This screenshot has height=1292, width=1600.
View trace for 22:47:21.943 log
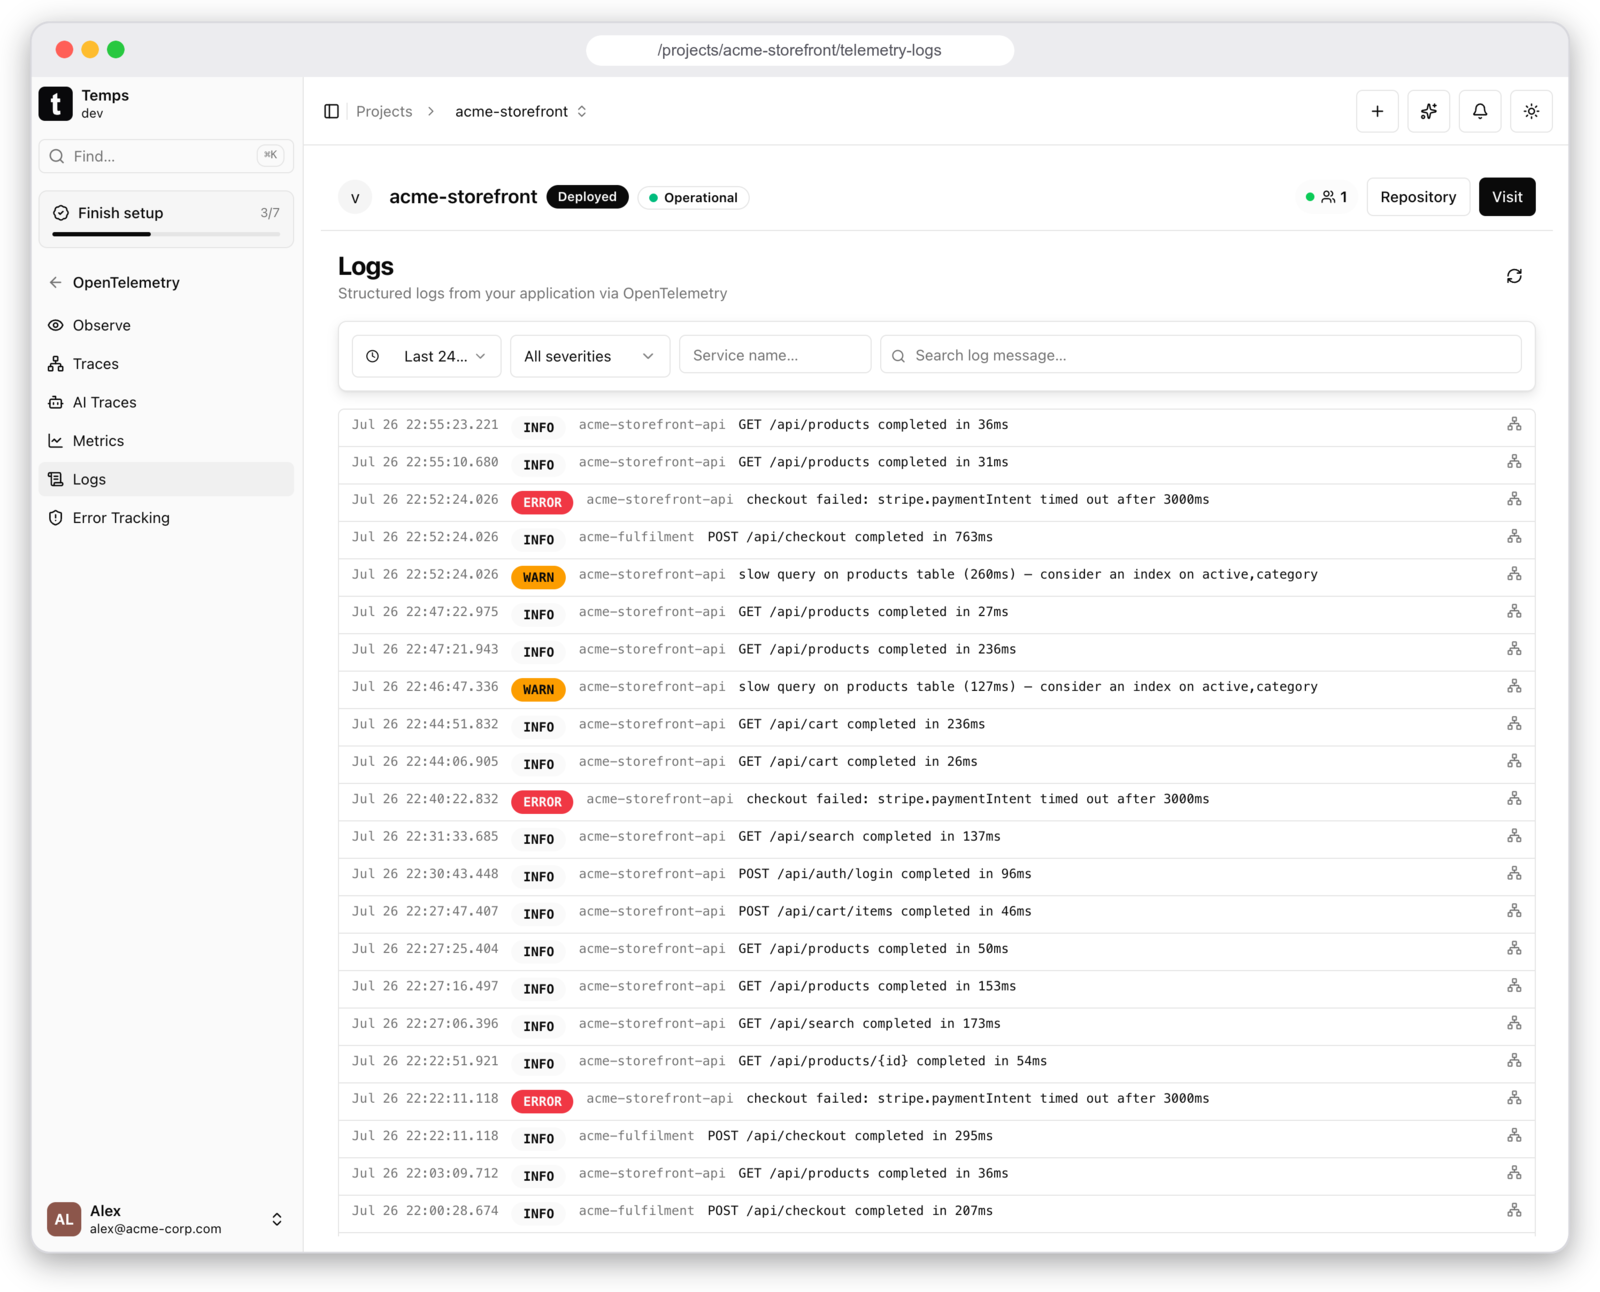1514,649
